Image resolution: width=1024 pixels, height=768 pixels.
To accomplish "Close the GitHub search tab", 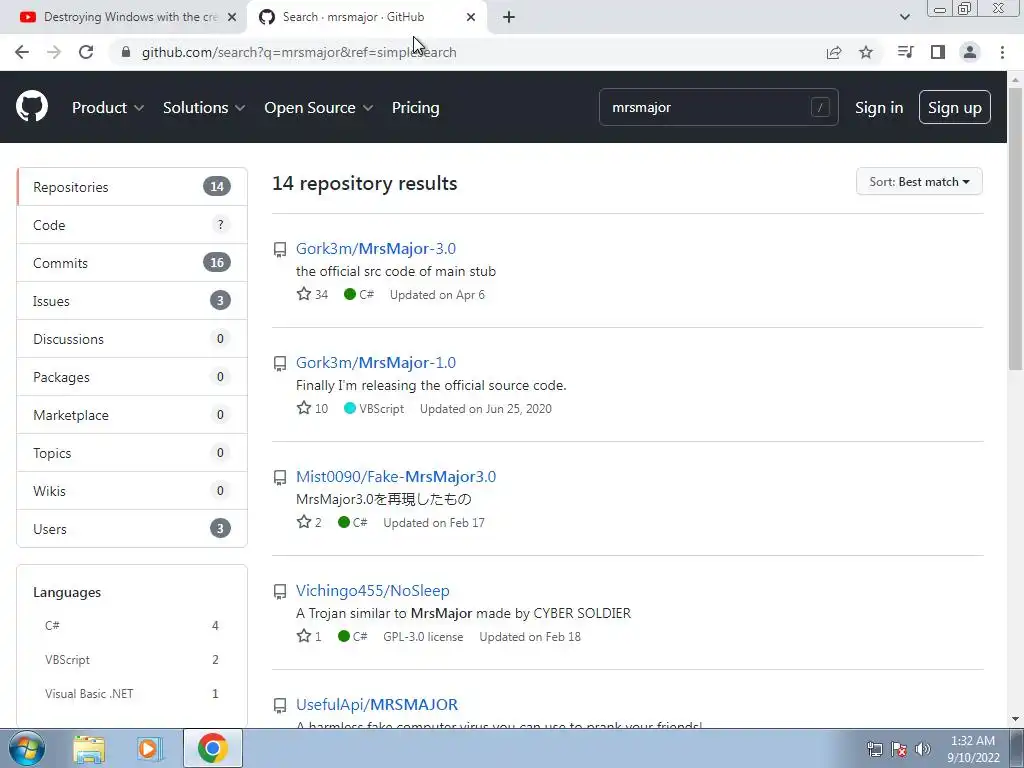I will (471, 17).
